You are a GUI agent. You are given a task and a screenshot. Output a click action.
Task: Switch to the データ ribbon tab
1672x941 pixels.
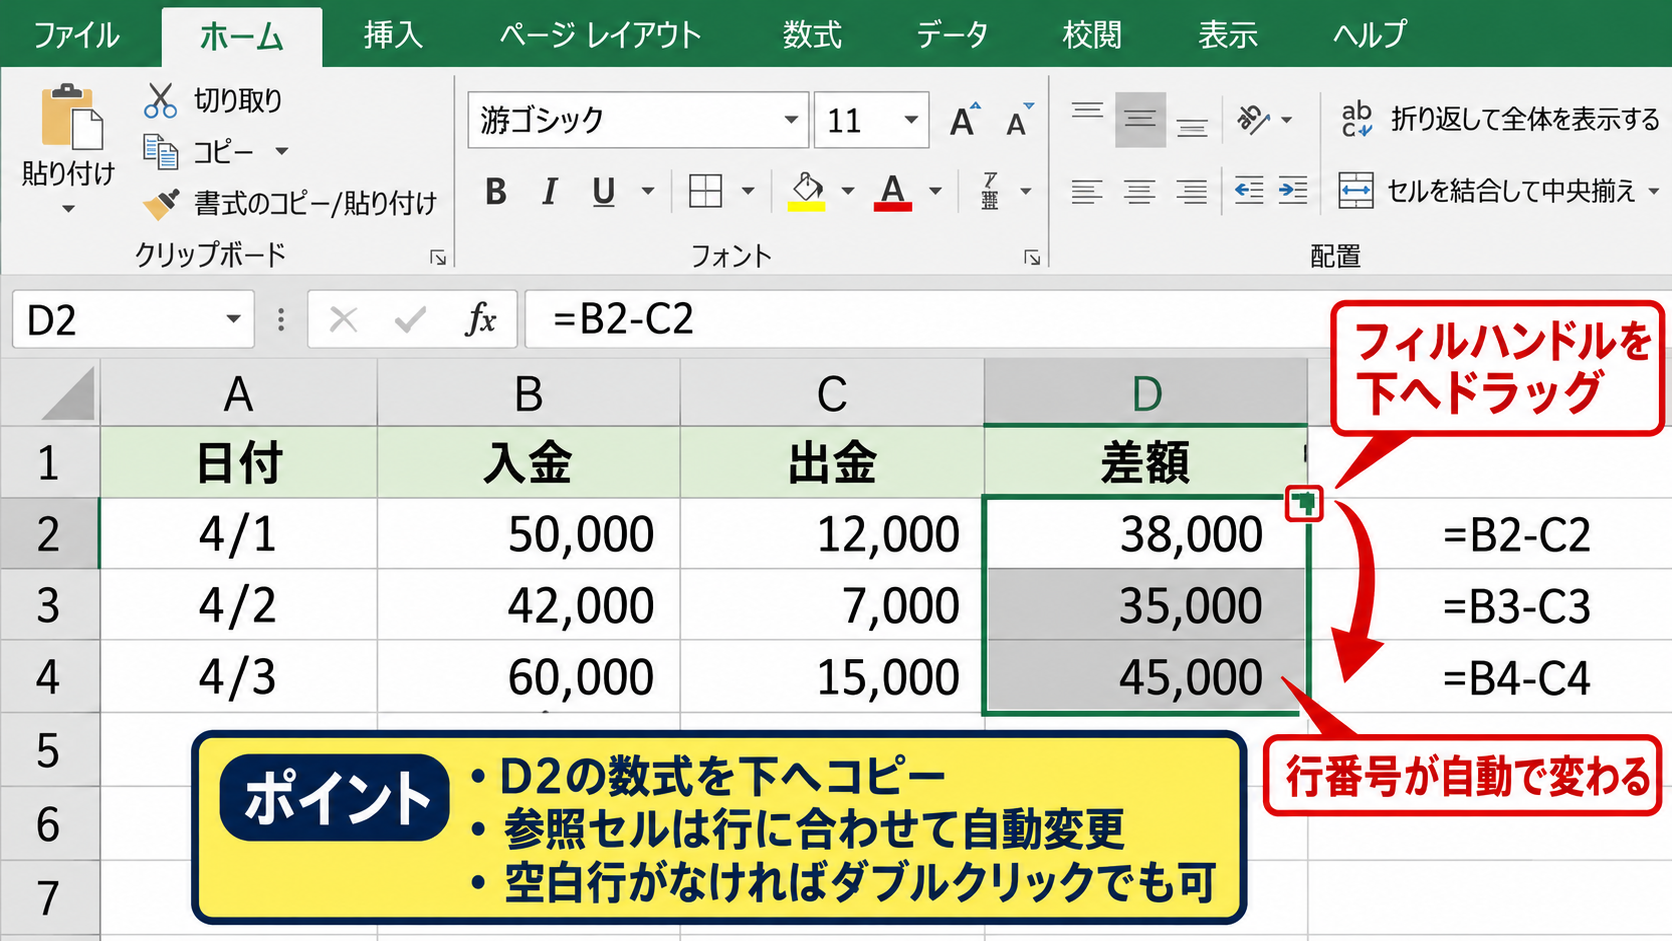952,35
